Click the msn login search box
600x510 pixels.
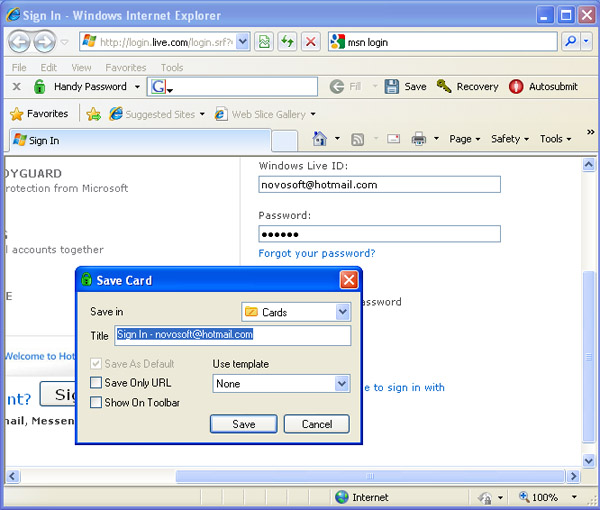pos(442,41)
